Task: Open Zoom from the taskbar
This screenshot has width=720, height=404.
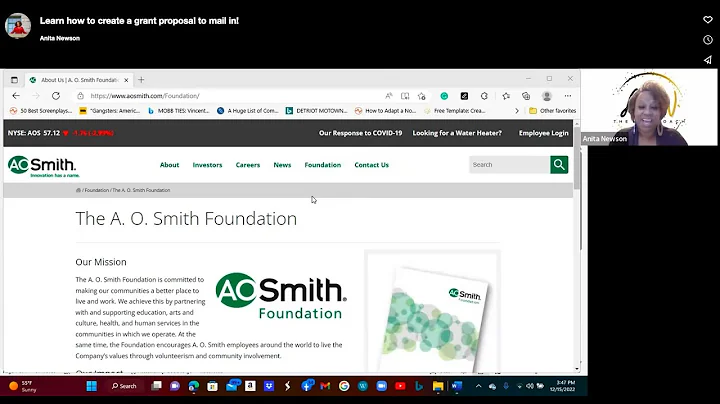Action: (382, 386)
